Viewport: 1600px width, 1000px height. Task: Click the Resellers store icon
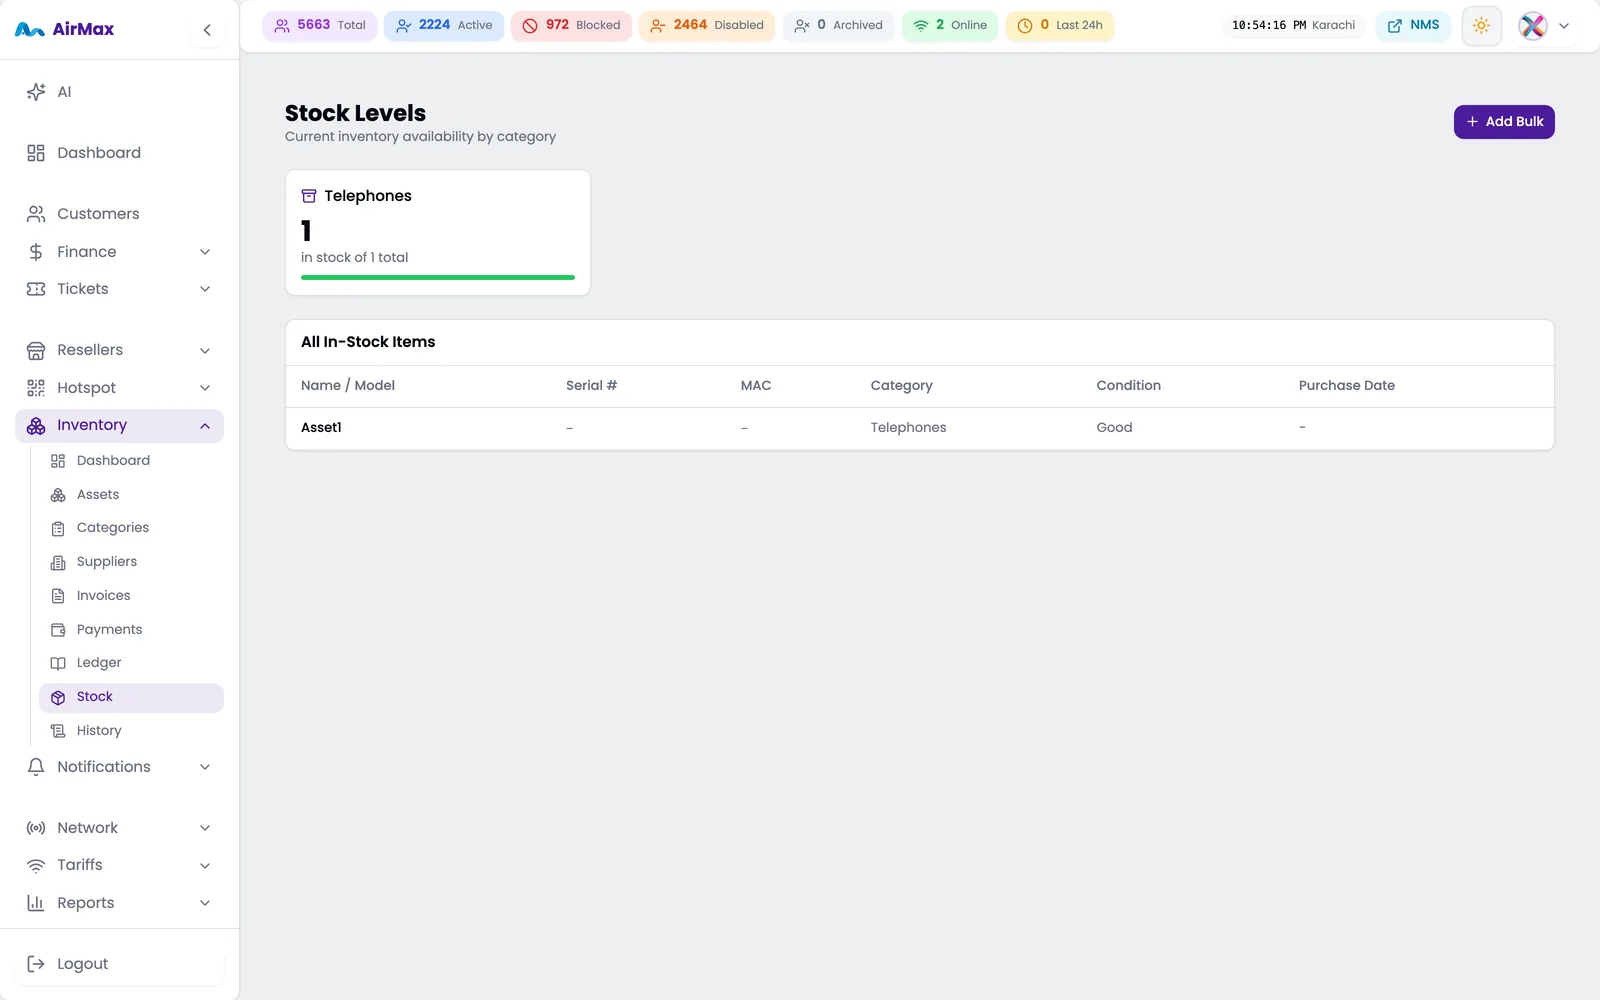36,350
